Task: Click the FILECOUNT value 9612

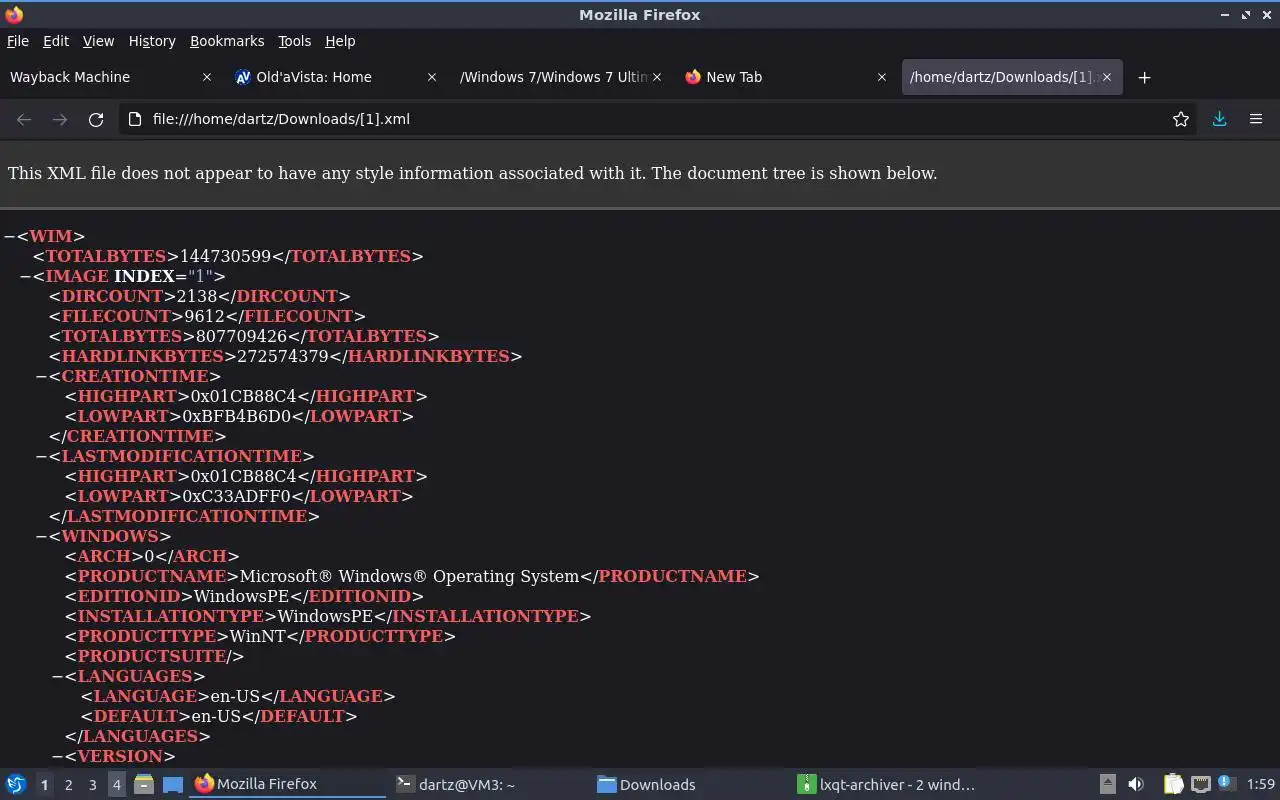Action: click(x=204, y=316)
